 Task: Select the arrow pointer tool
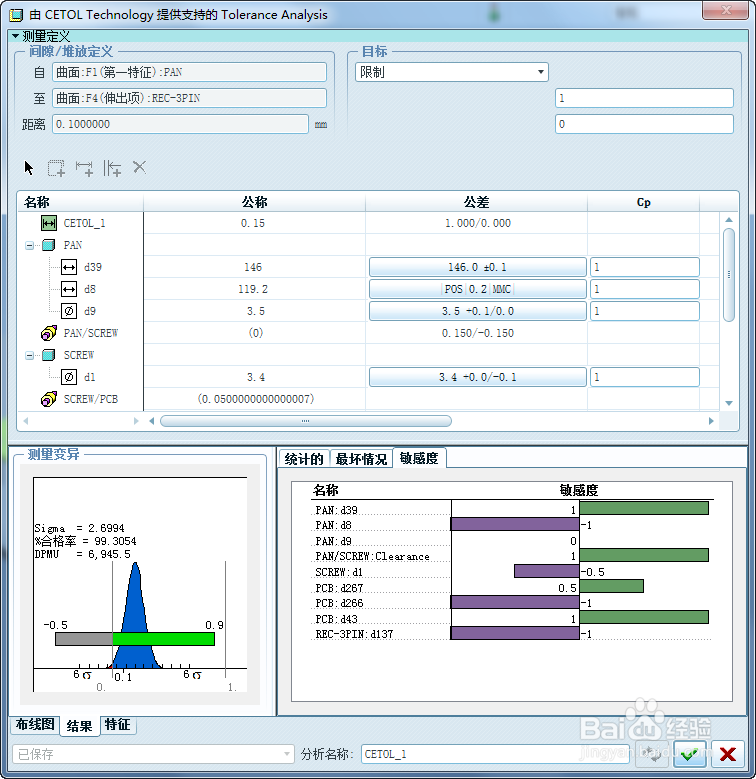click(x=29, y=168)
